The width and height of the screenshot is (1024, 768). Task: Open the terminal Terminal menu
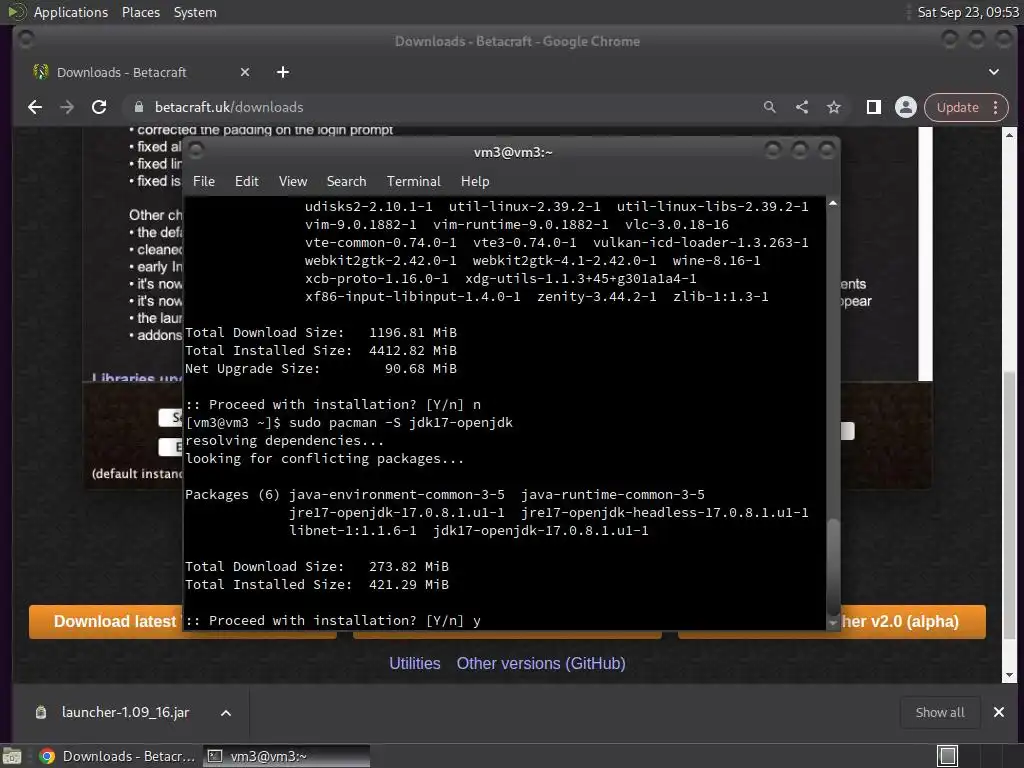pyautogui.click(x=413, y=182)
